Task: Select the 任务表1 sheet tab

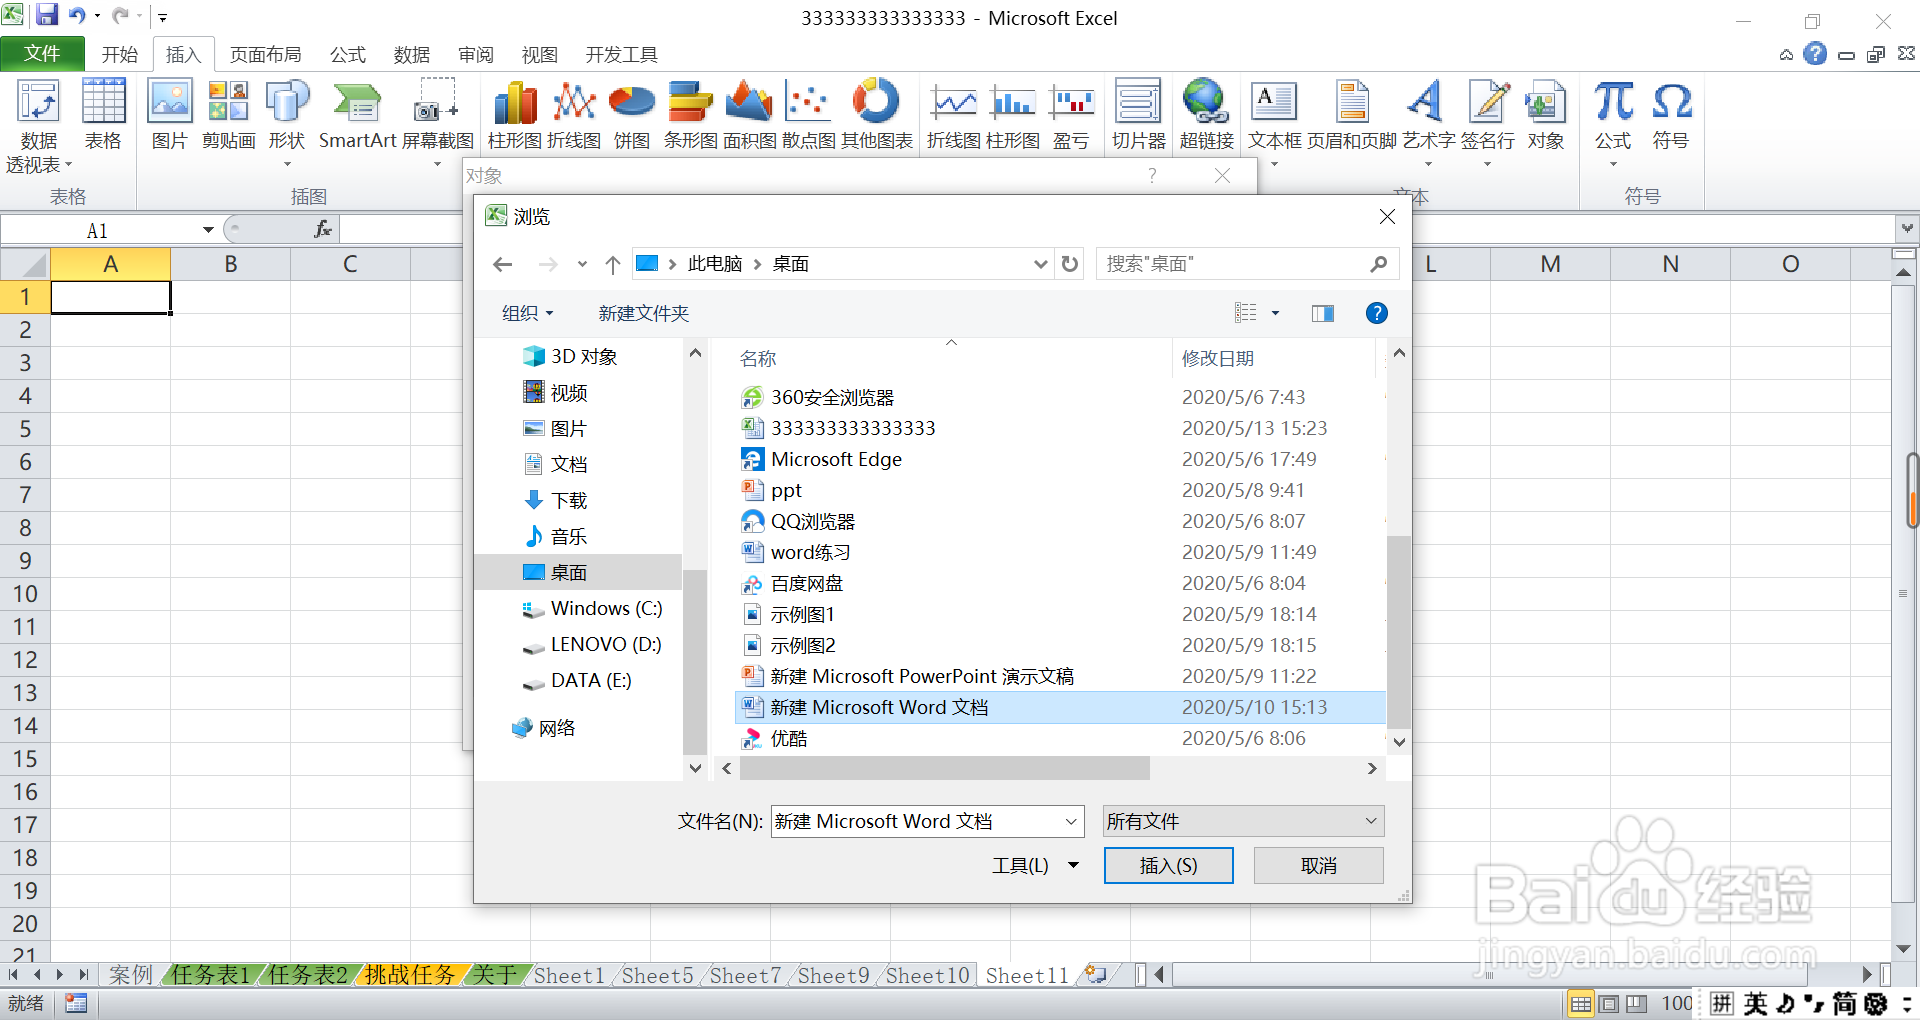Action: coord(210,975)
